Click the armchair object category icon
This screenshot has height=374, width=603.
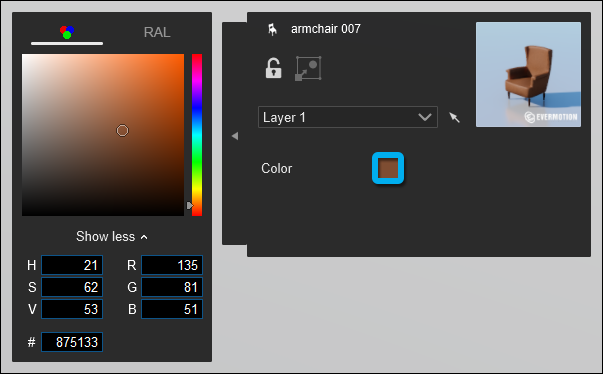[x=272, y=29]
